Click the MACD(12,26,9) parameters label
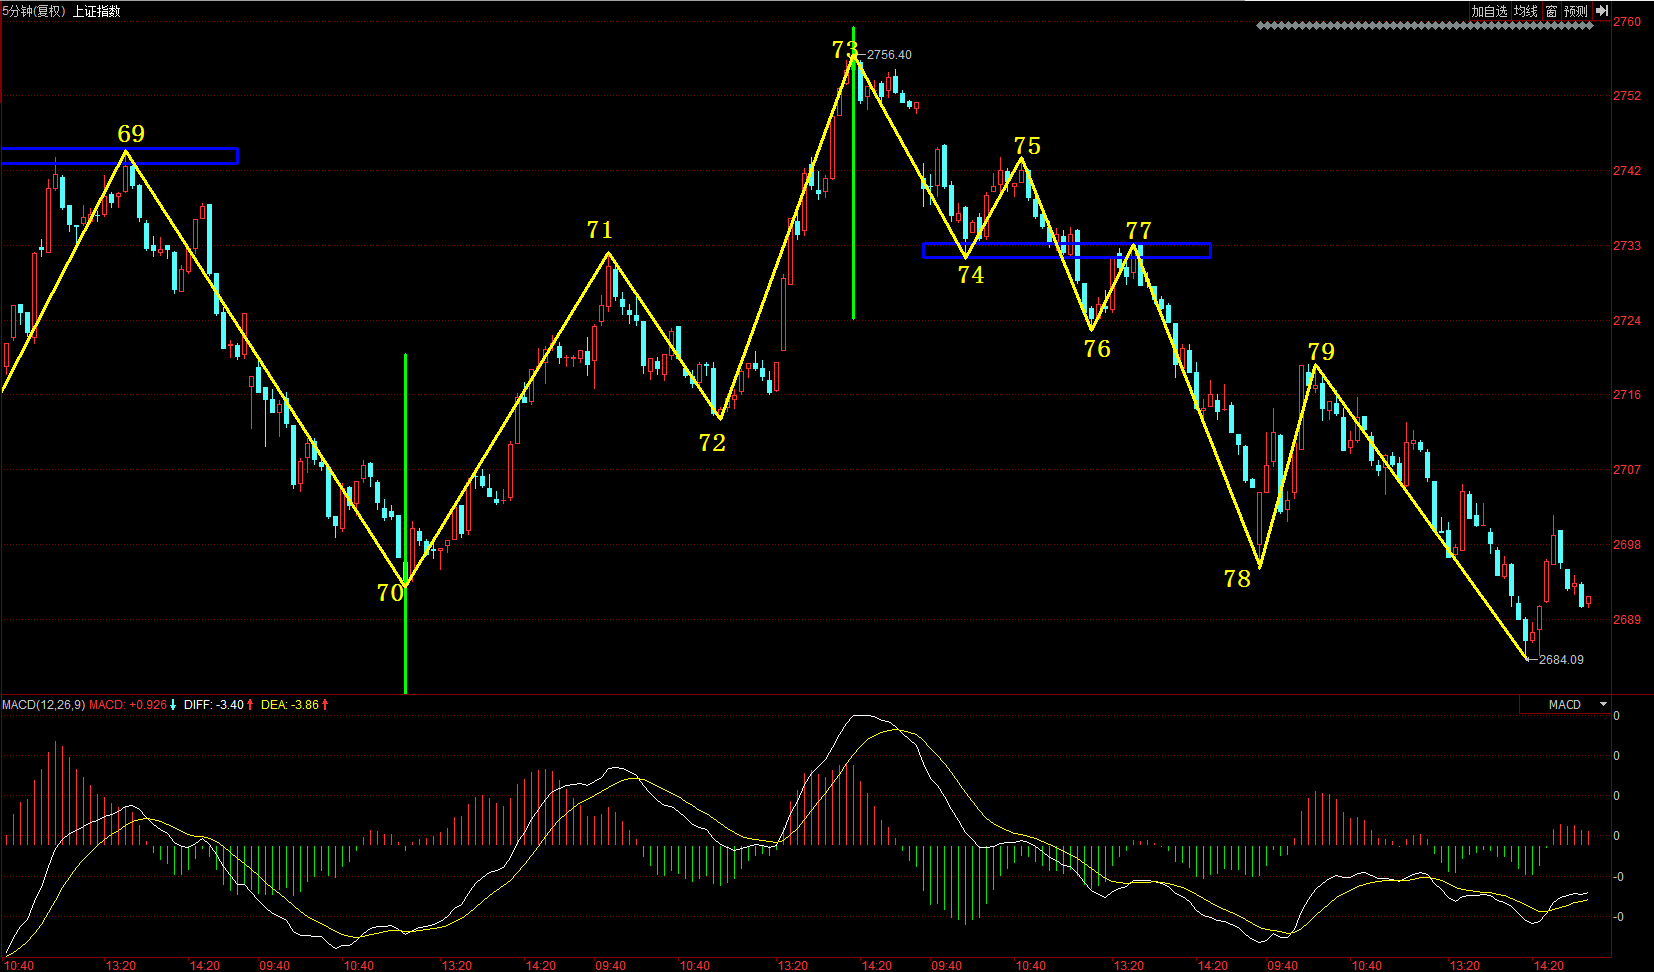Viewport: 1654px width, 972px height. (43, 705)
